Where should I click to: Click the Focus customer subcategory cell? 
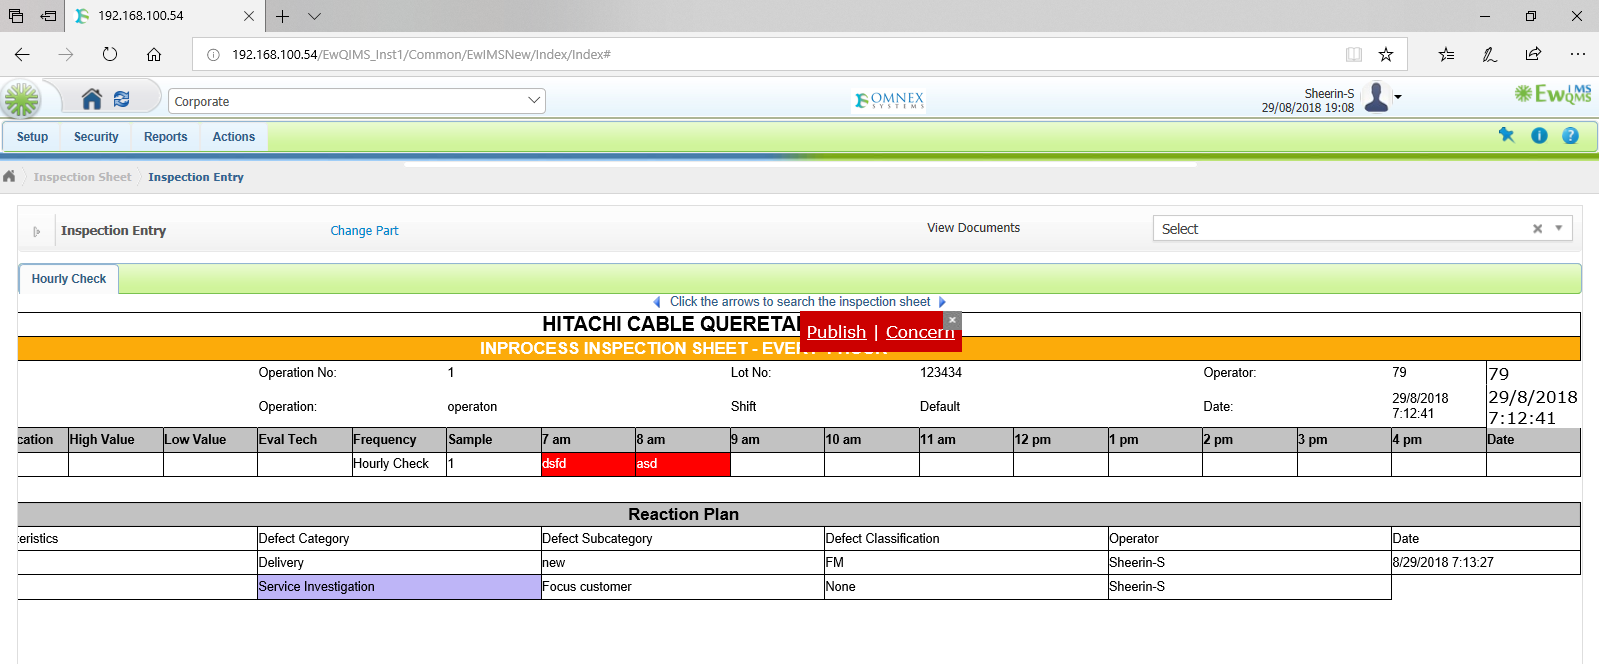682,587
